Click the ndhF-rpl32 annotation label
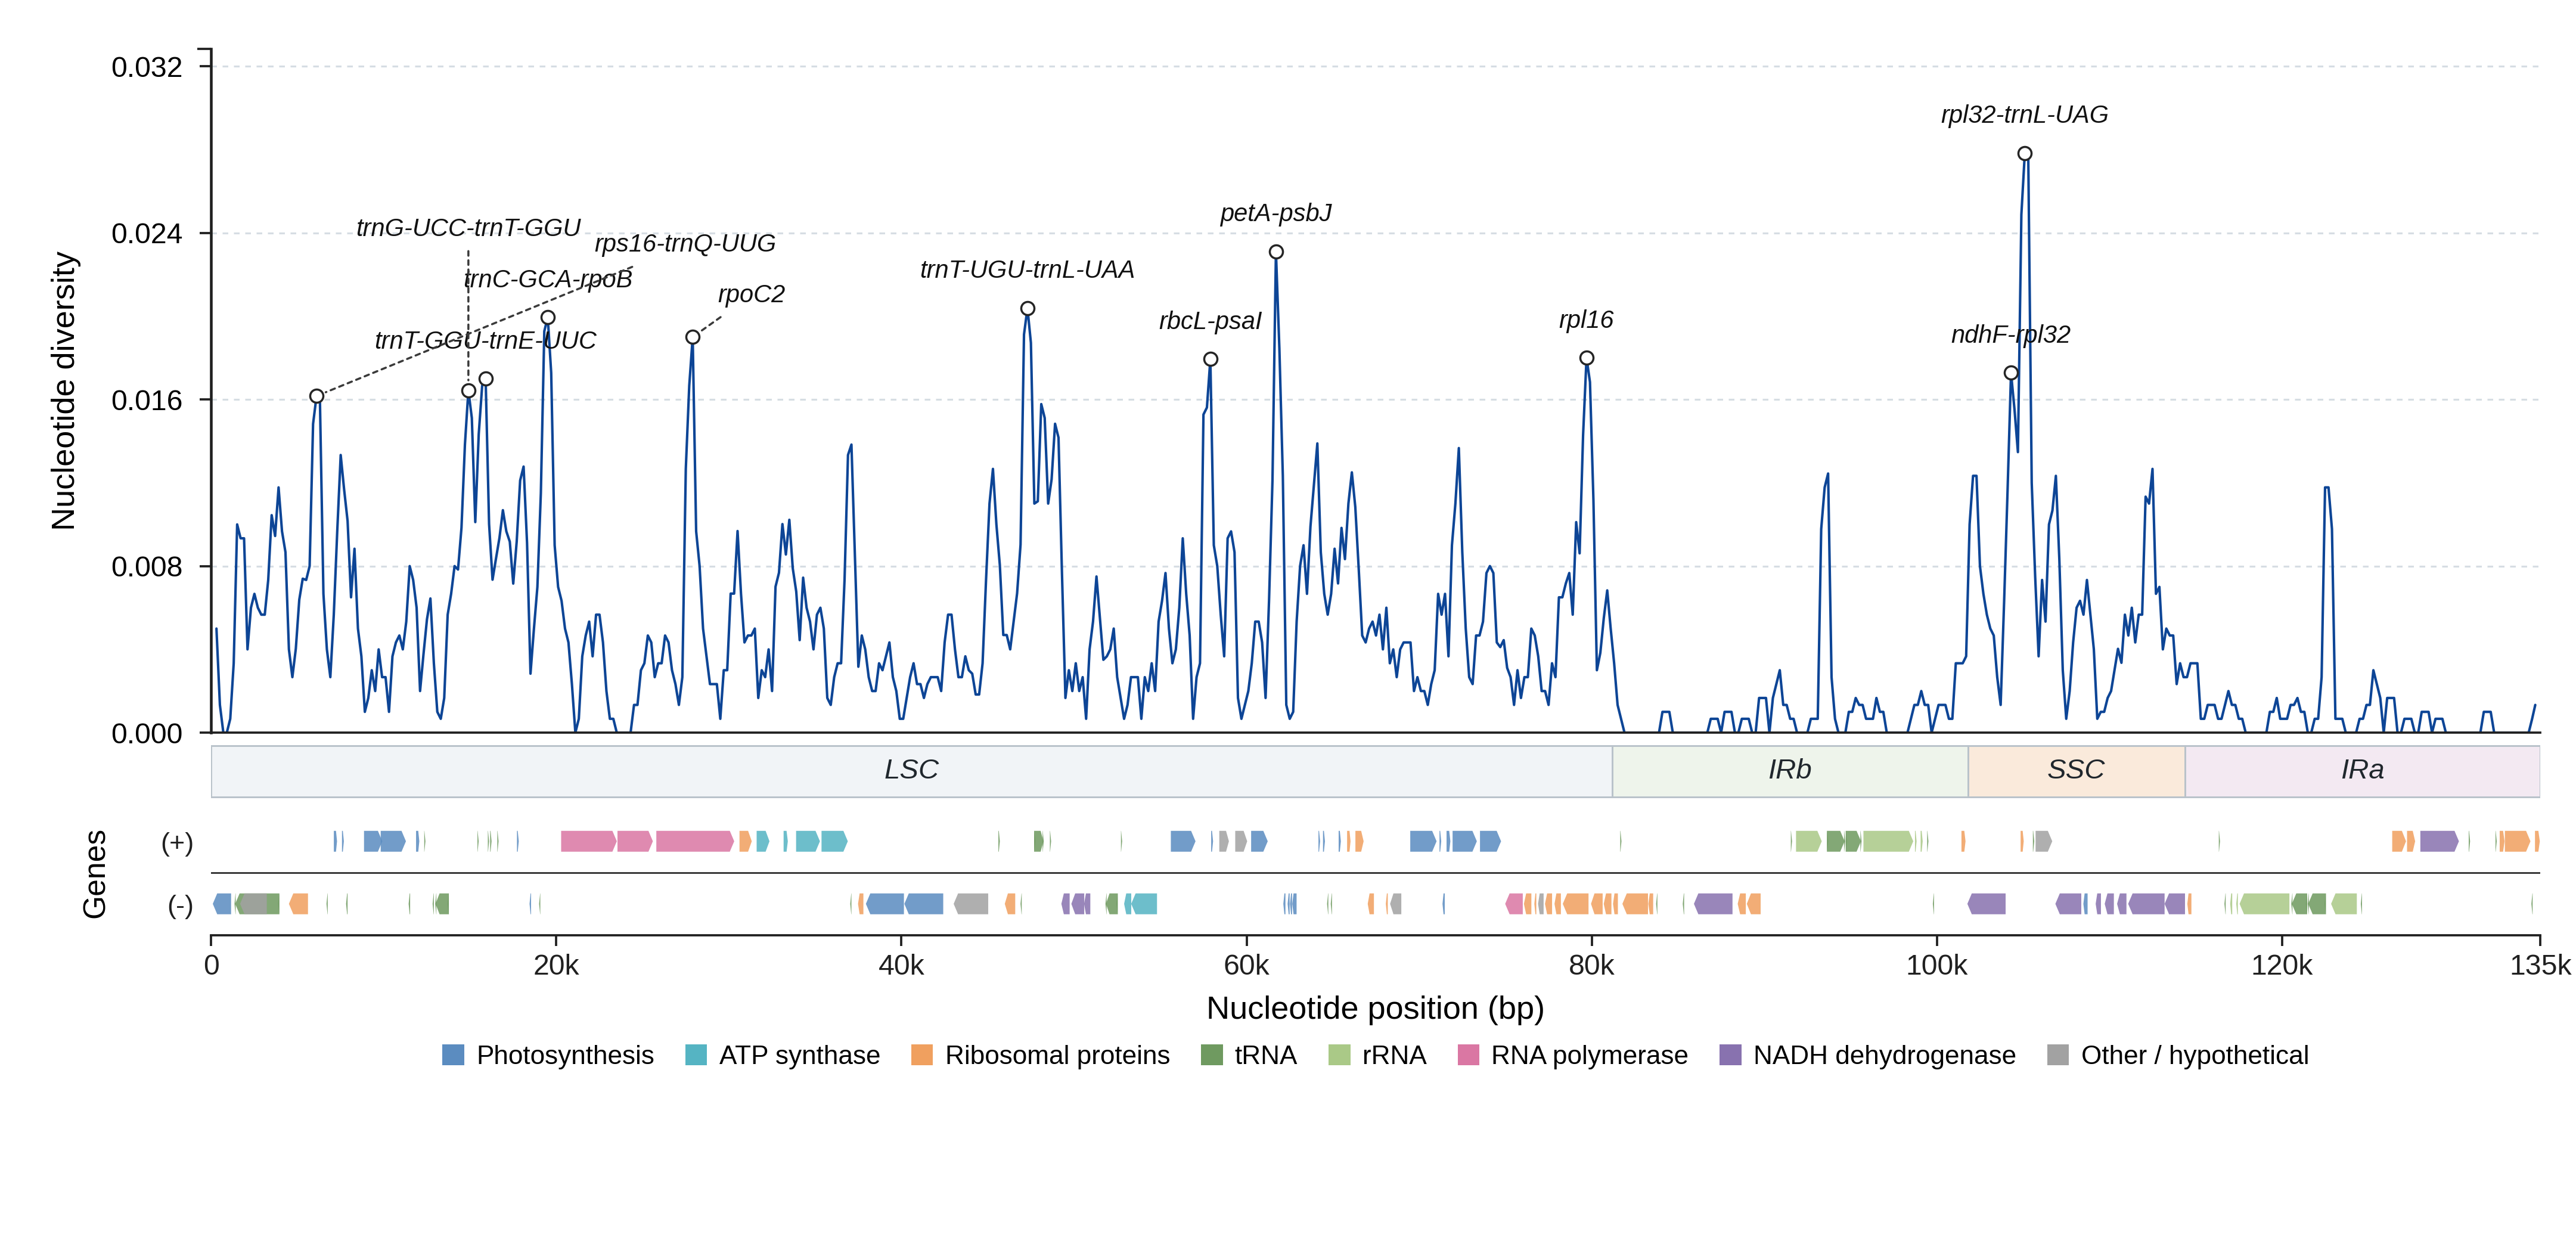 coord(2011,334)
